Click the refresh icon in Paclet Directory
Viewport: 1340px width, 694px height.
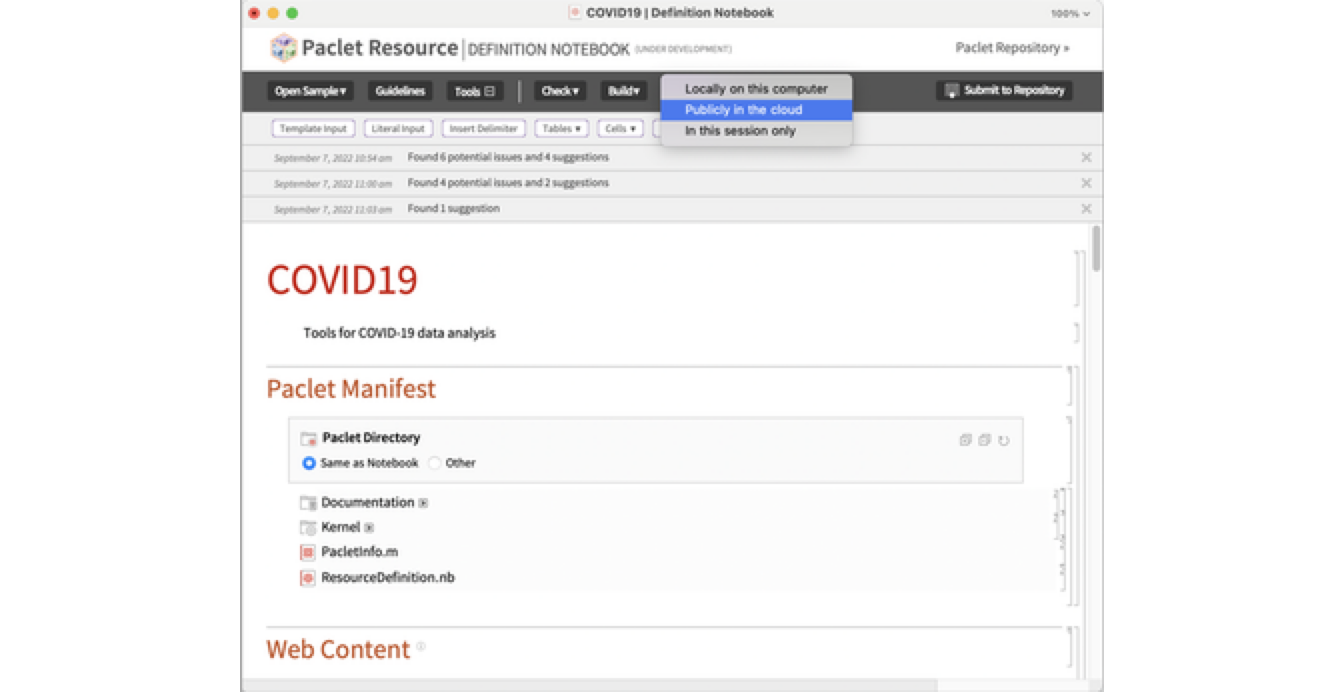[x=1004, y=440]
